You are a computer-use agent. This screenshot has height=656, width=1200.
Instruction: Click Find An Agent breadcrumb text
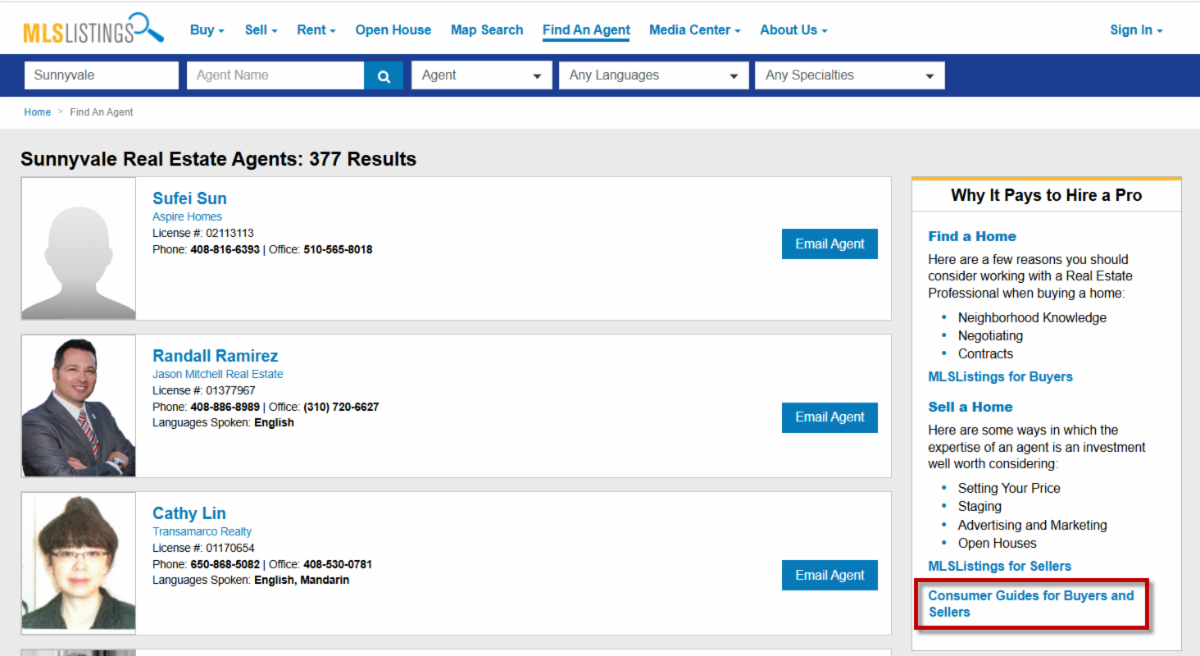tap(101, 112)
